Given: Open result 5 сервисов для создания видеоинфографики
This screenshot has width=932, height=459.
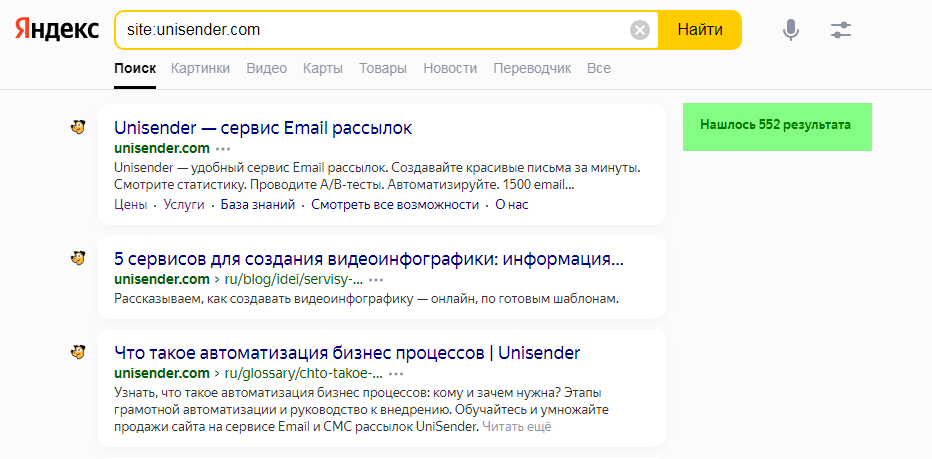Looking at the screenshot, I should pyautogui.click(x=369, y=259).
